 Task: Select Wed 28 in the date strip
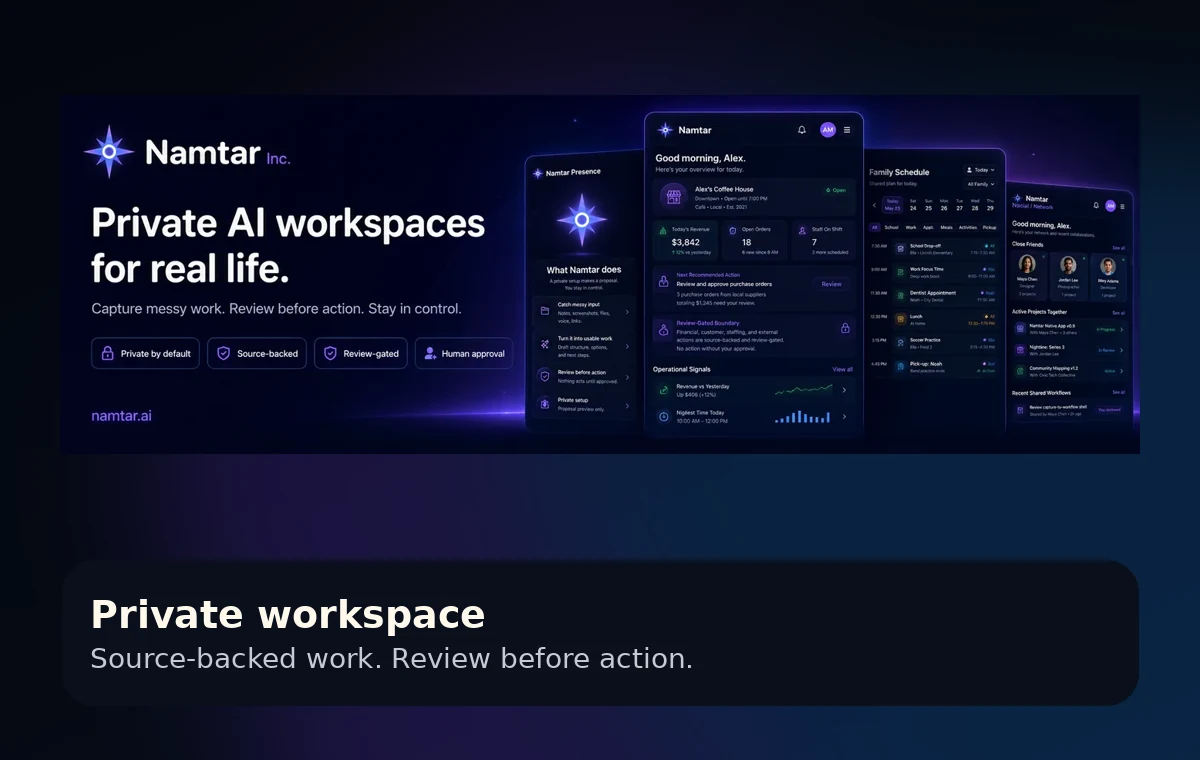point(975,205)
